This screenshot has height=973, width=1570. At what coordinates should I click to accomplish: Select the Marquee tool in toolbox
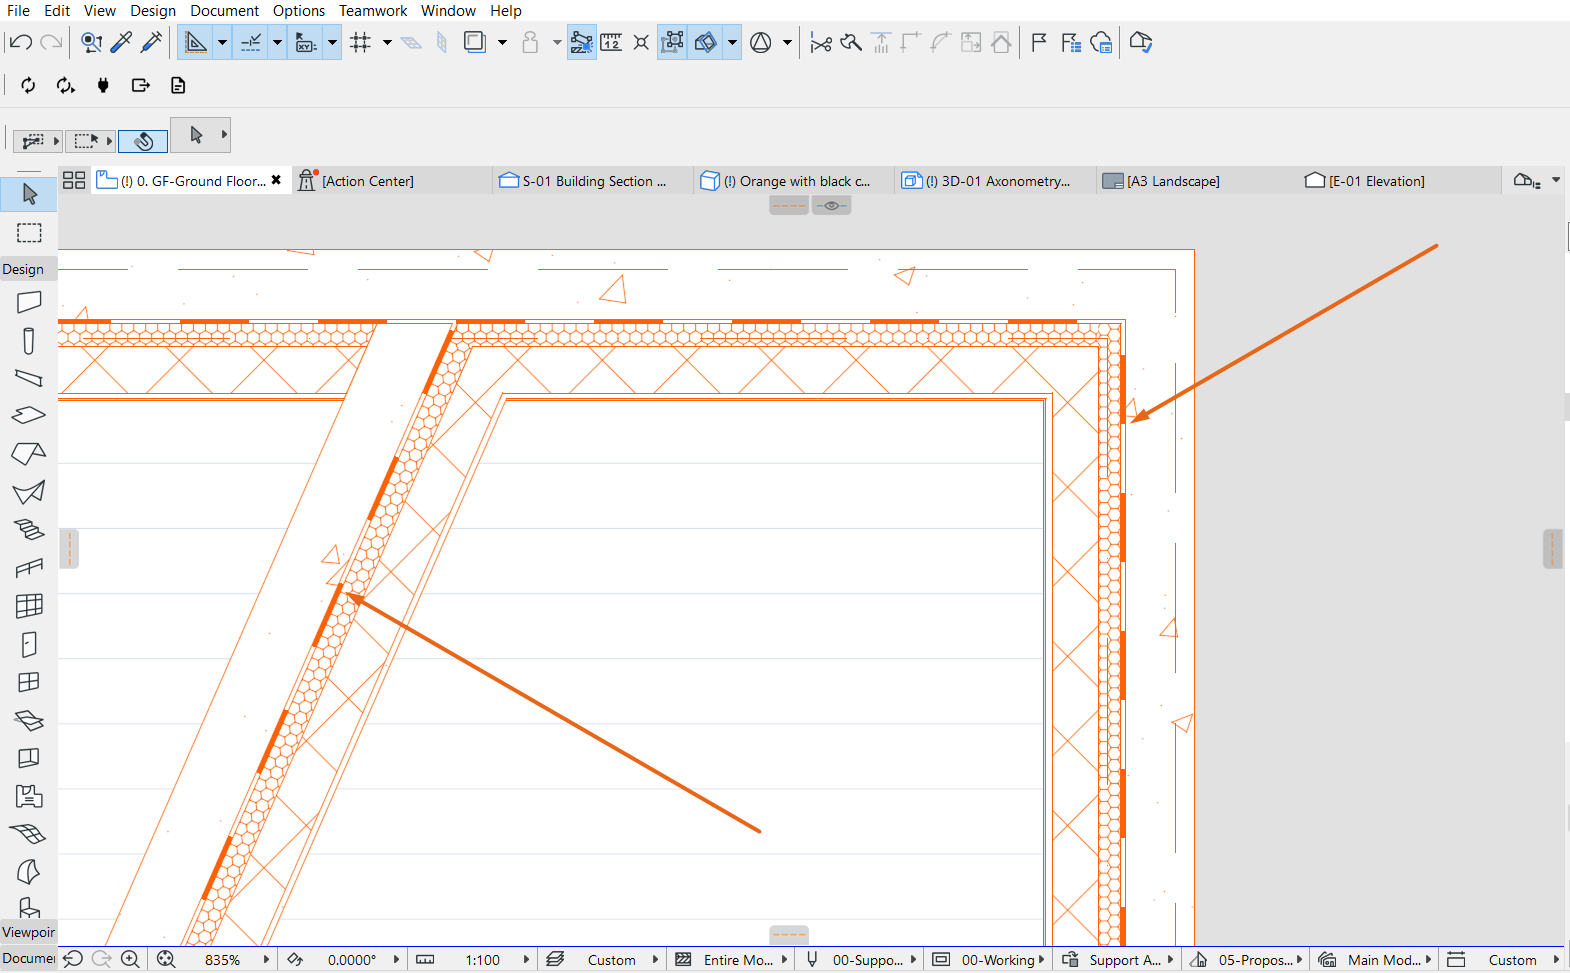point(29,233)
